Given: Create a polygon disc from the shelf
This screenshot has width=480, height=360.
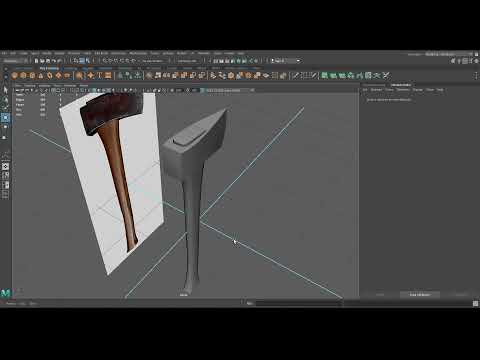Looking at the screenshot, I should coord(67,76).
